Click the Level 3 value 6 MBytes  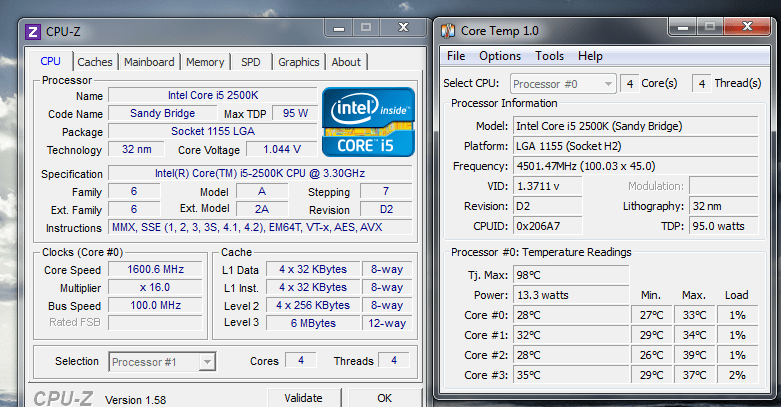[313, 323]
